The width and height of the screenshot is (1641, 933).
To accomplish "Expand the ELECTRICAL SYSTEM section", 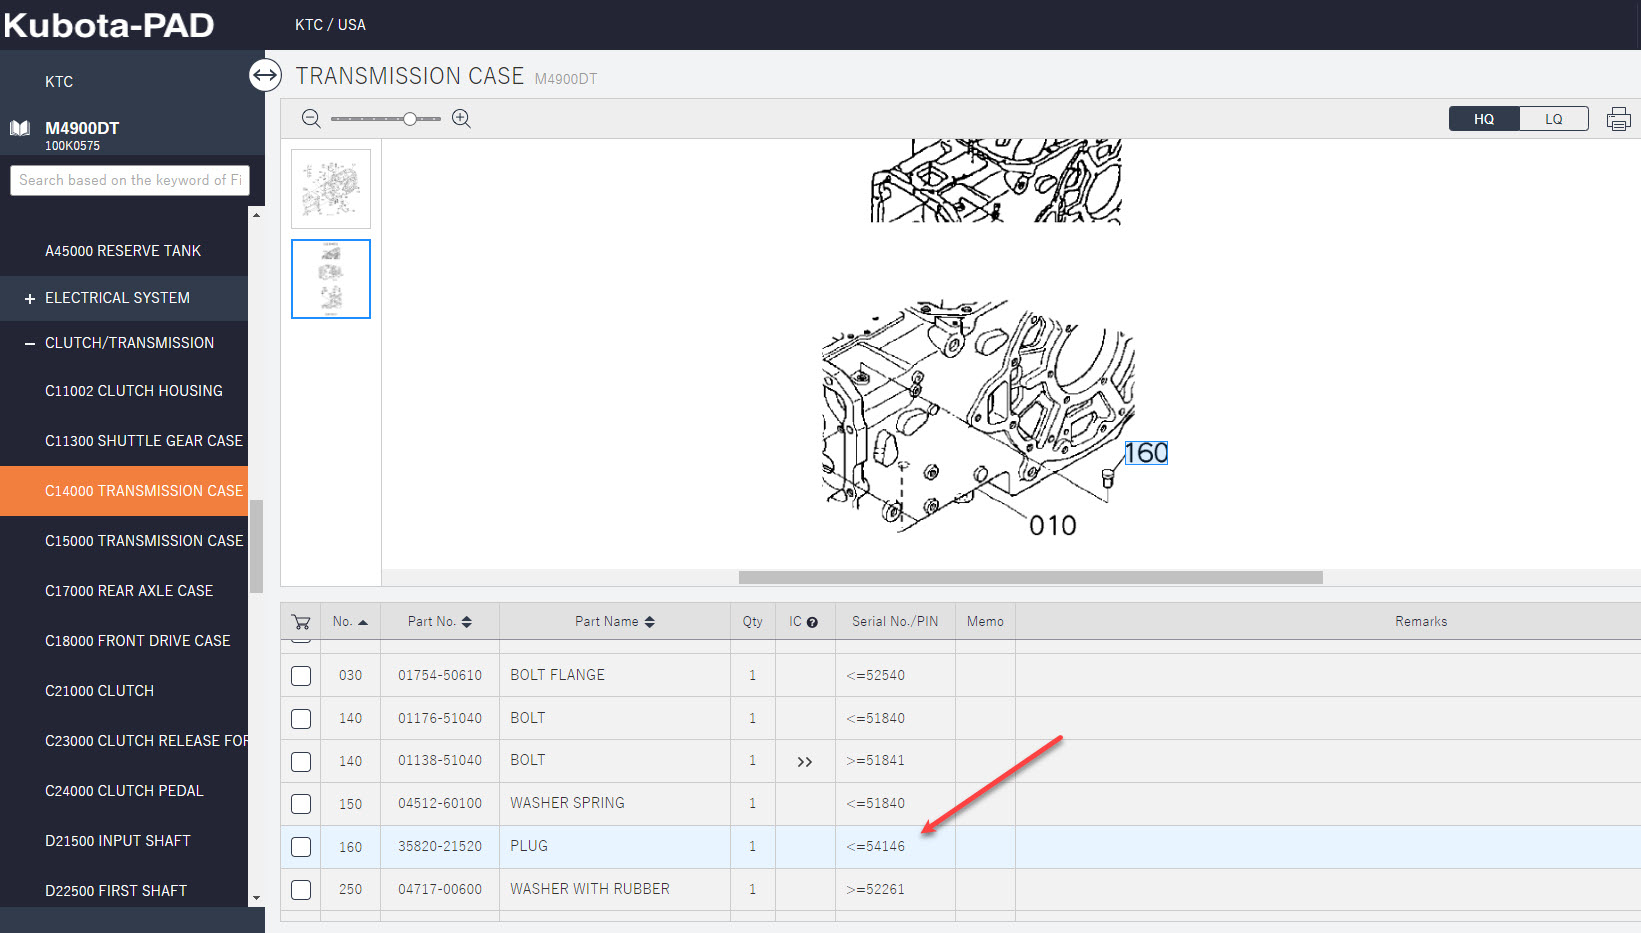I will (x=30, y=299).
